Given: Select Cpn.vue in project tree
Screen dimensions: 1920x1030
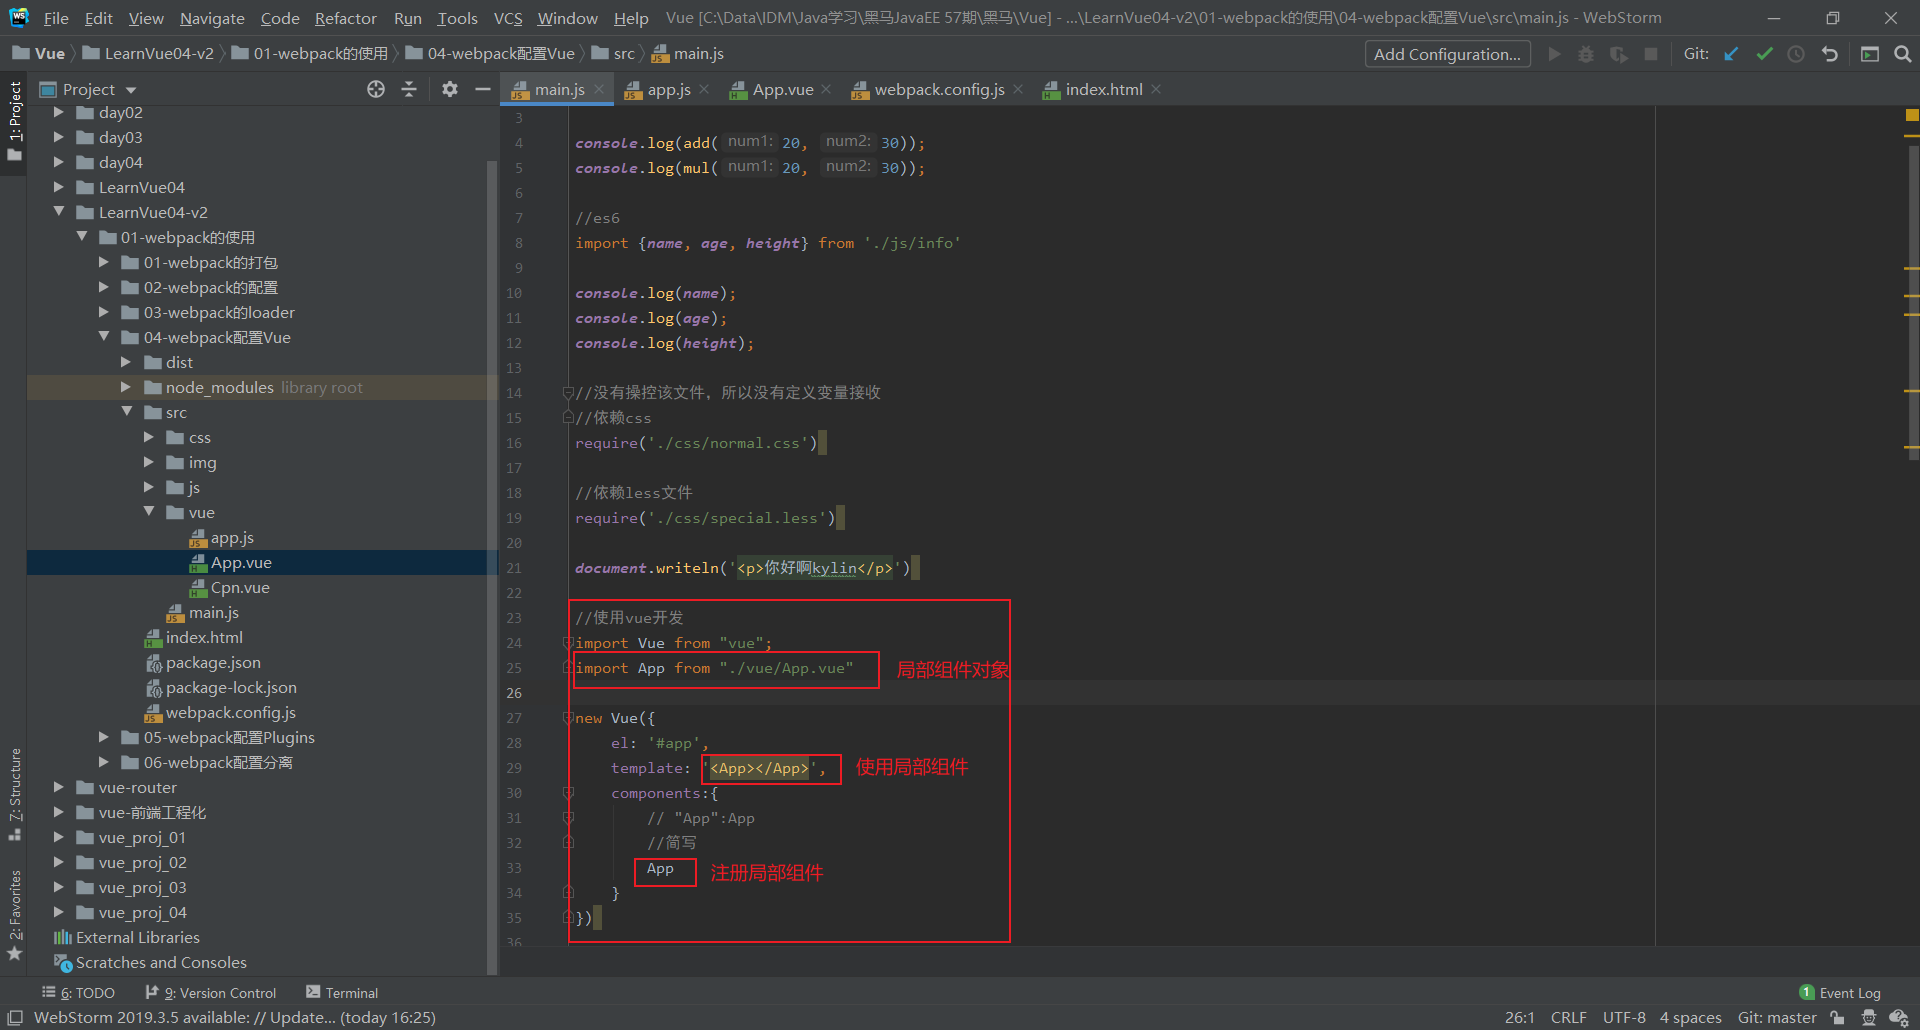Looking at the screenshot, I should [240, 587].
